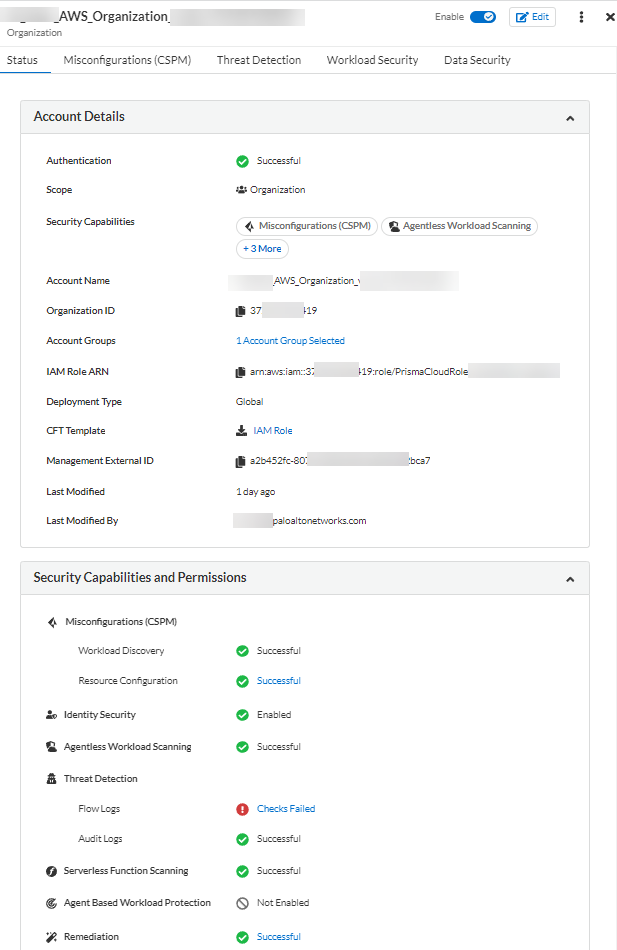Viewport: 617px width, 950px height.
Task: Open the three-dot more options menu
Action: click(x=581, y=17)
